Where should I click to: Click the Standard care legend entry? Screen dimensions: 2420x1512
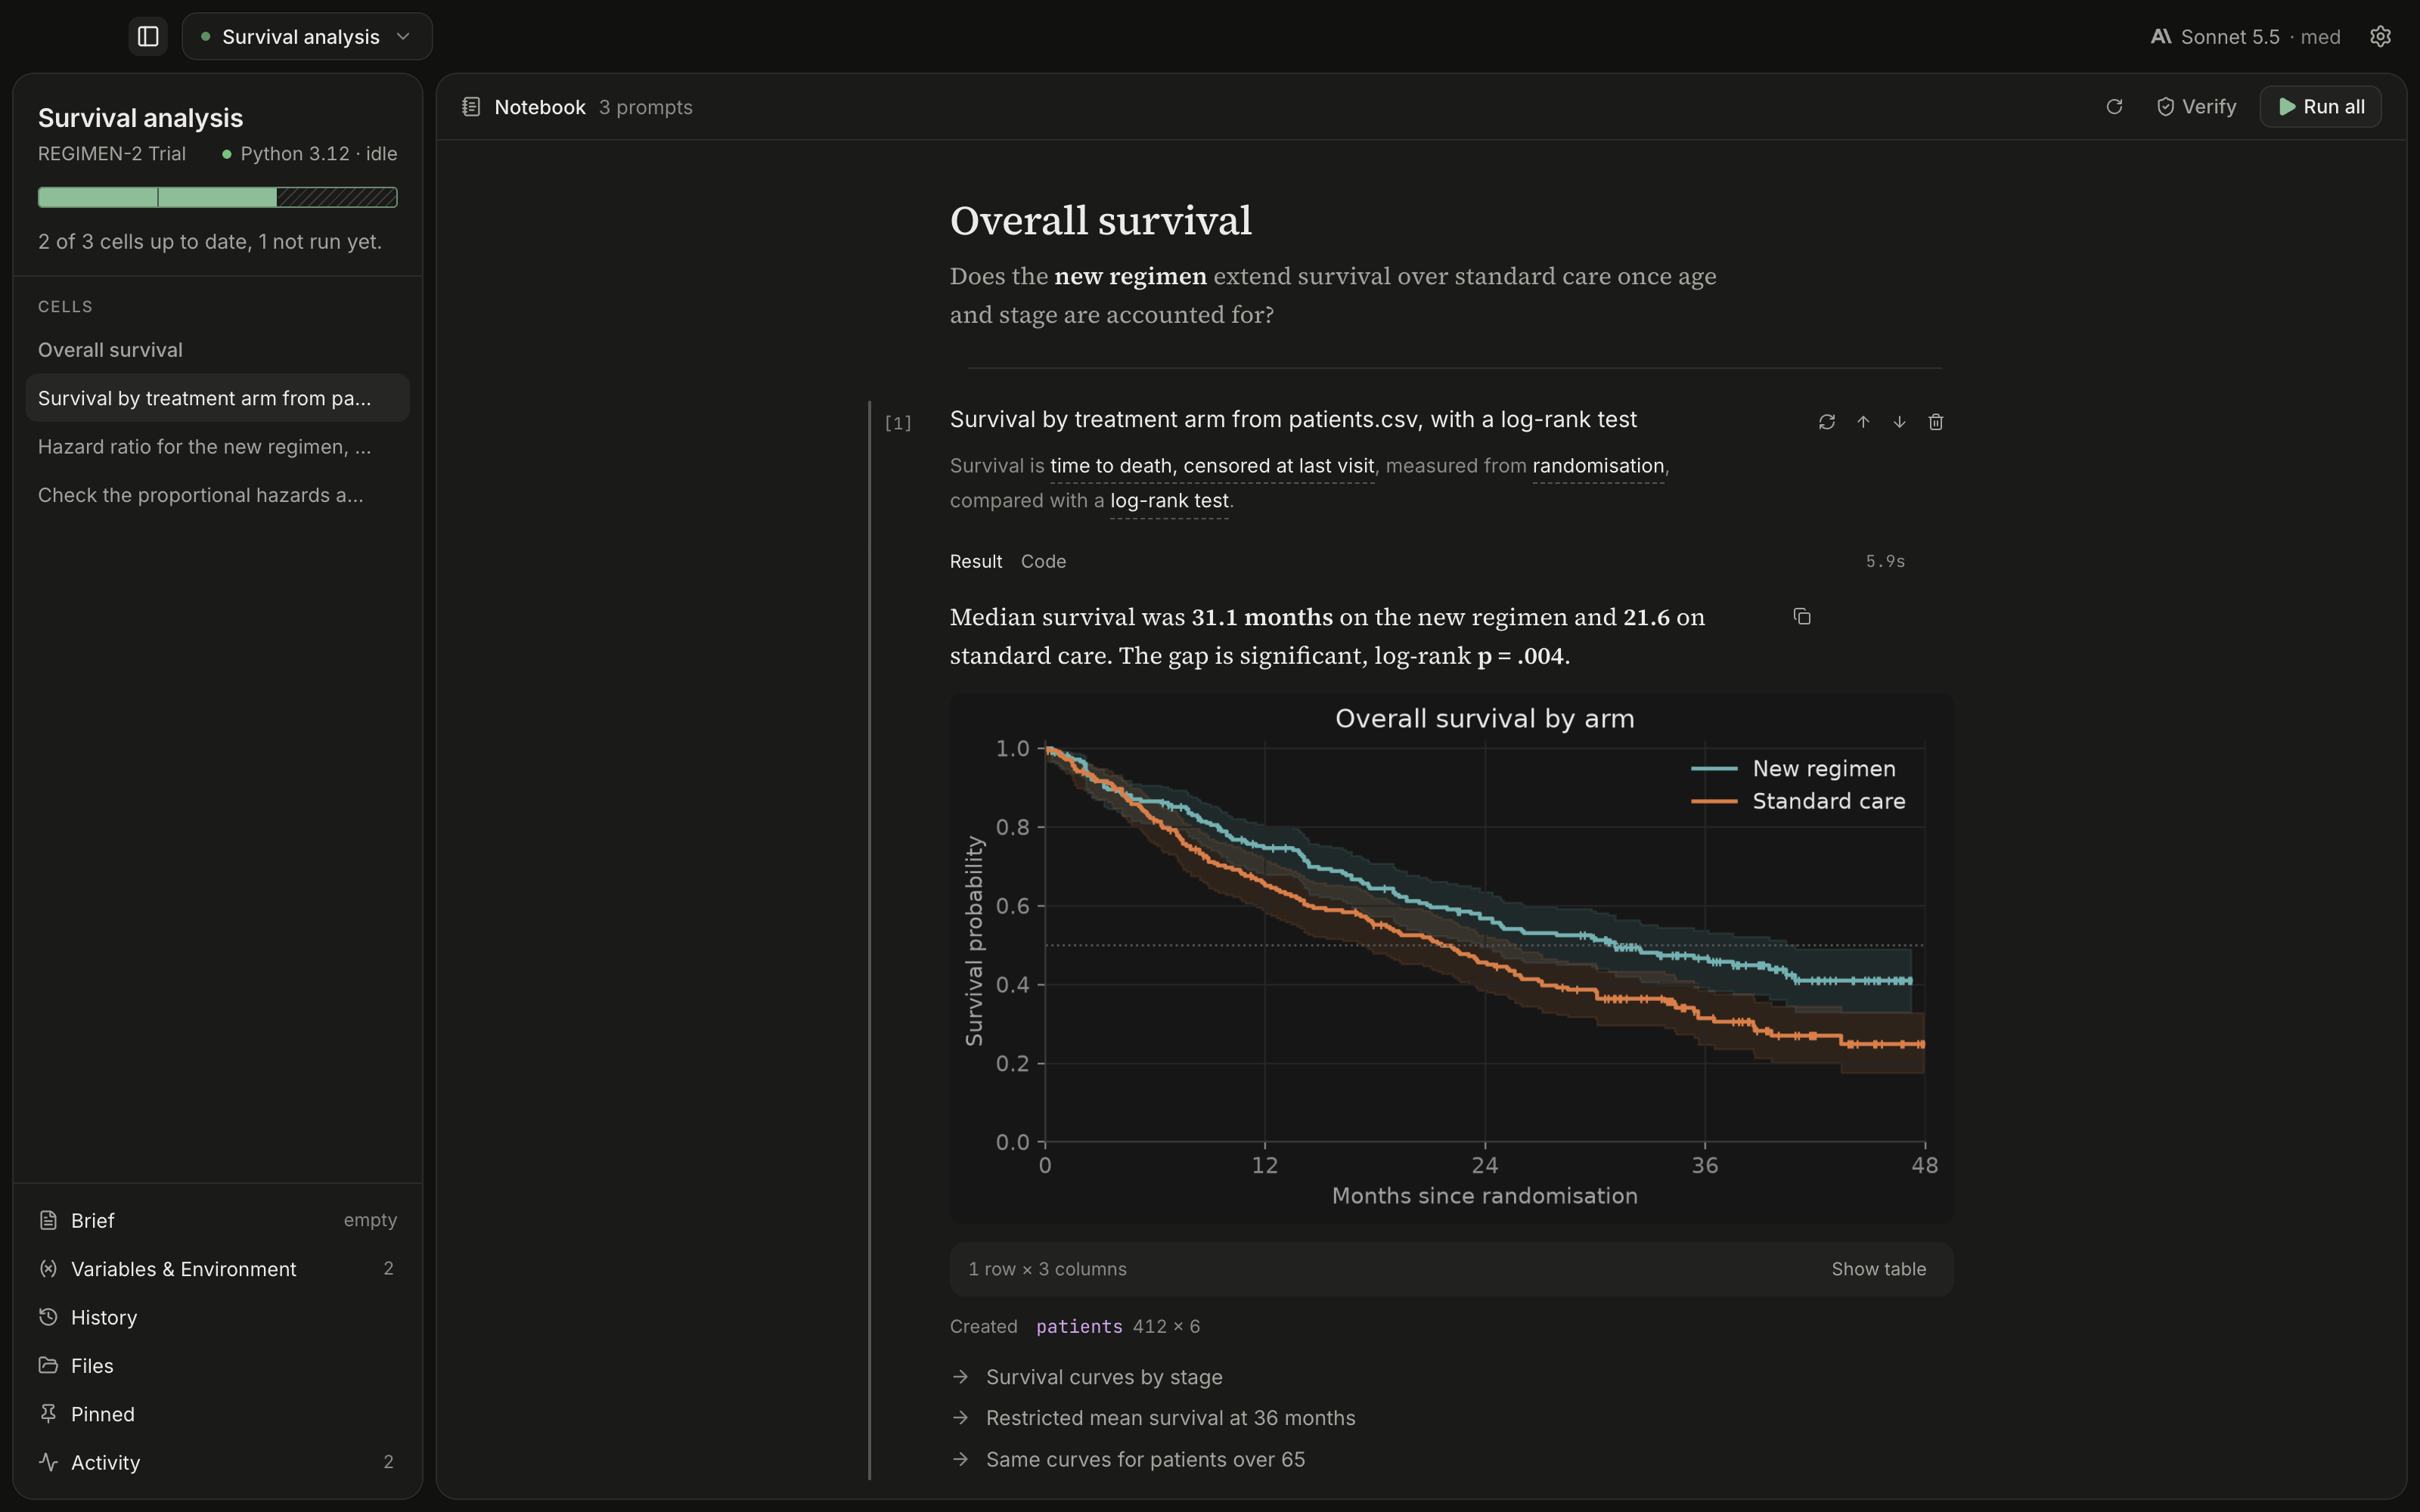1798,801
